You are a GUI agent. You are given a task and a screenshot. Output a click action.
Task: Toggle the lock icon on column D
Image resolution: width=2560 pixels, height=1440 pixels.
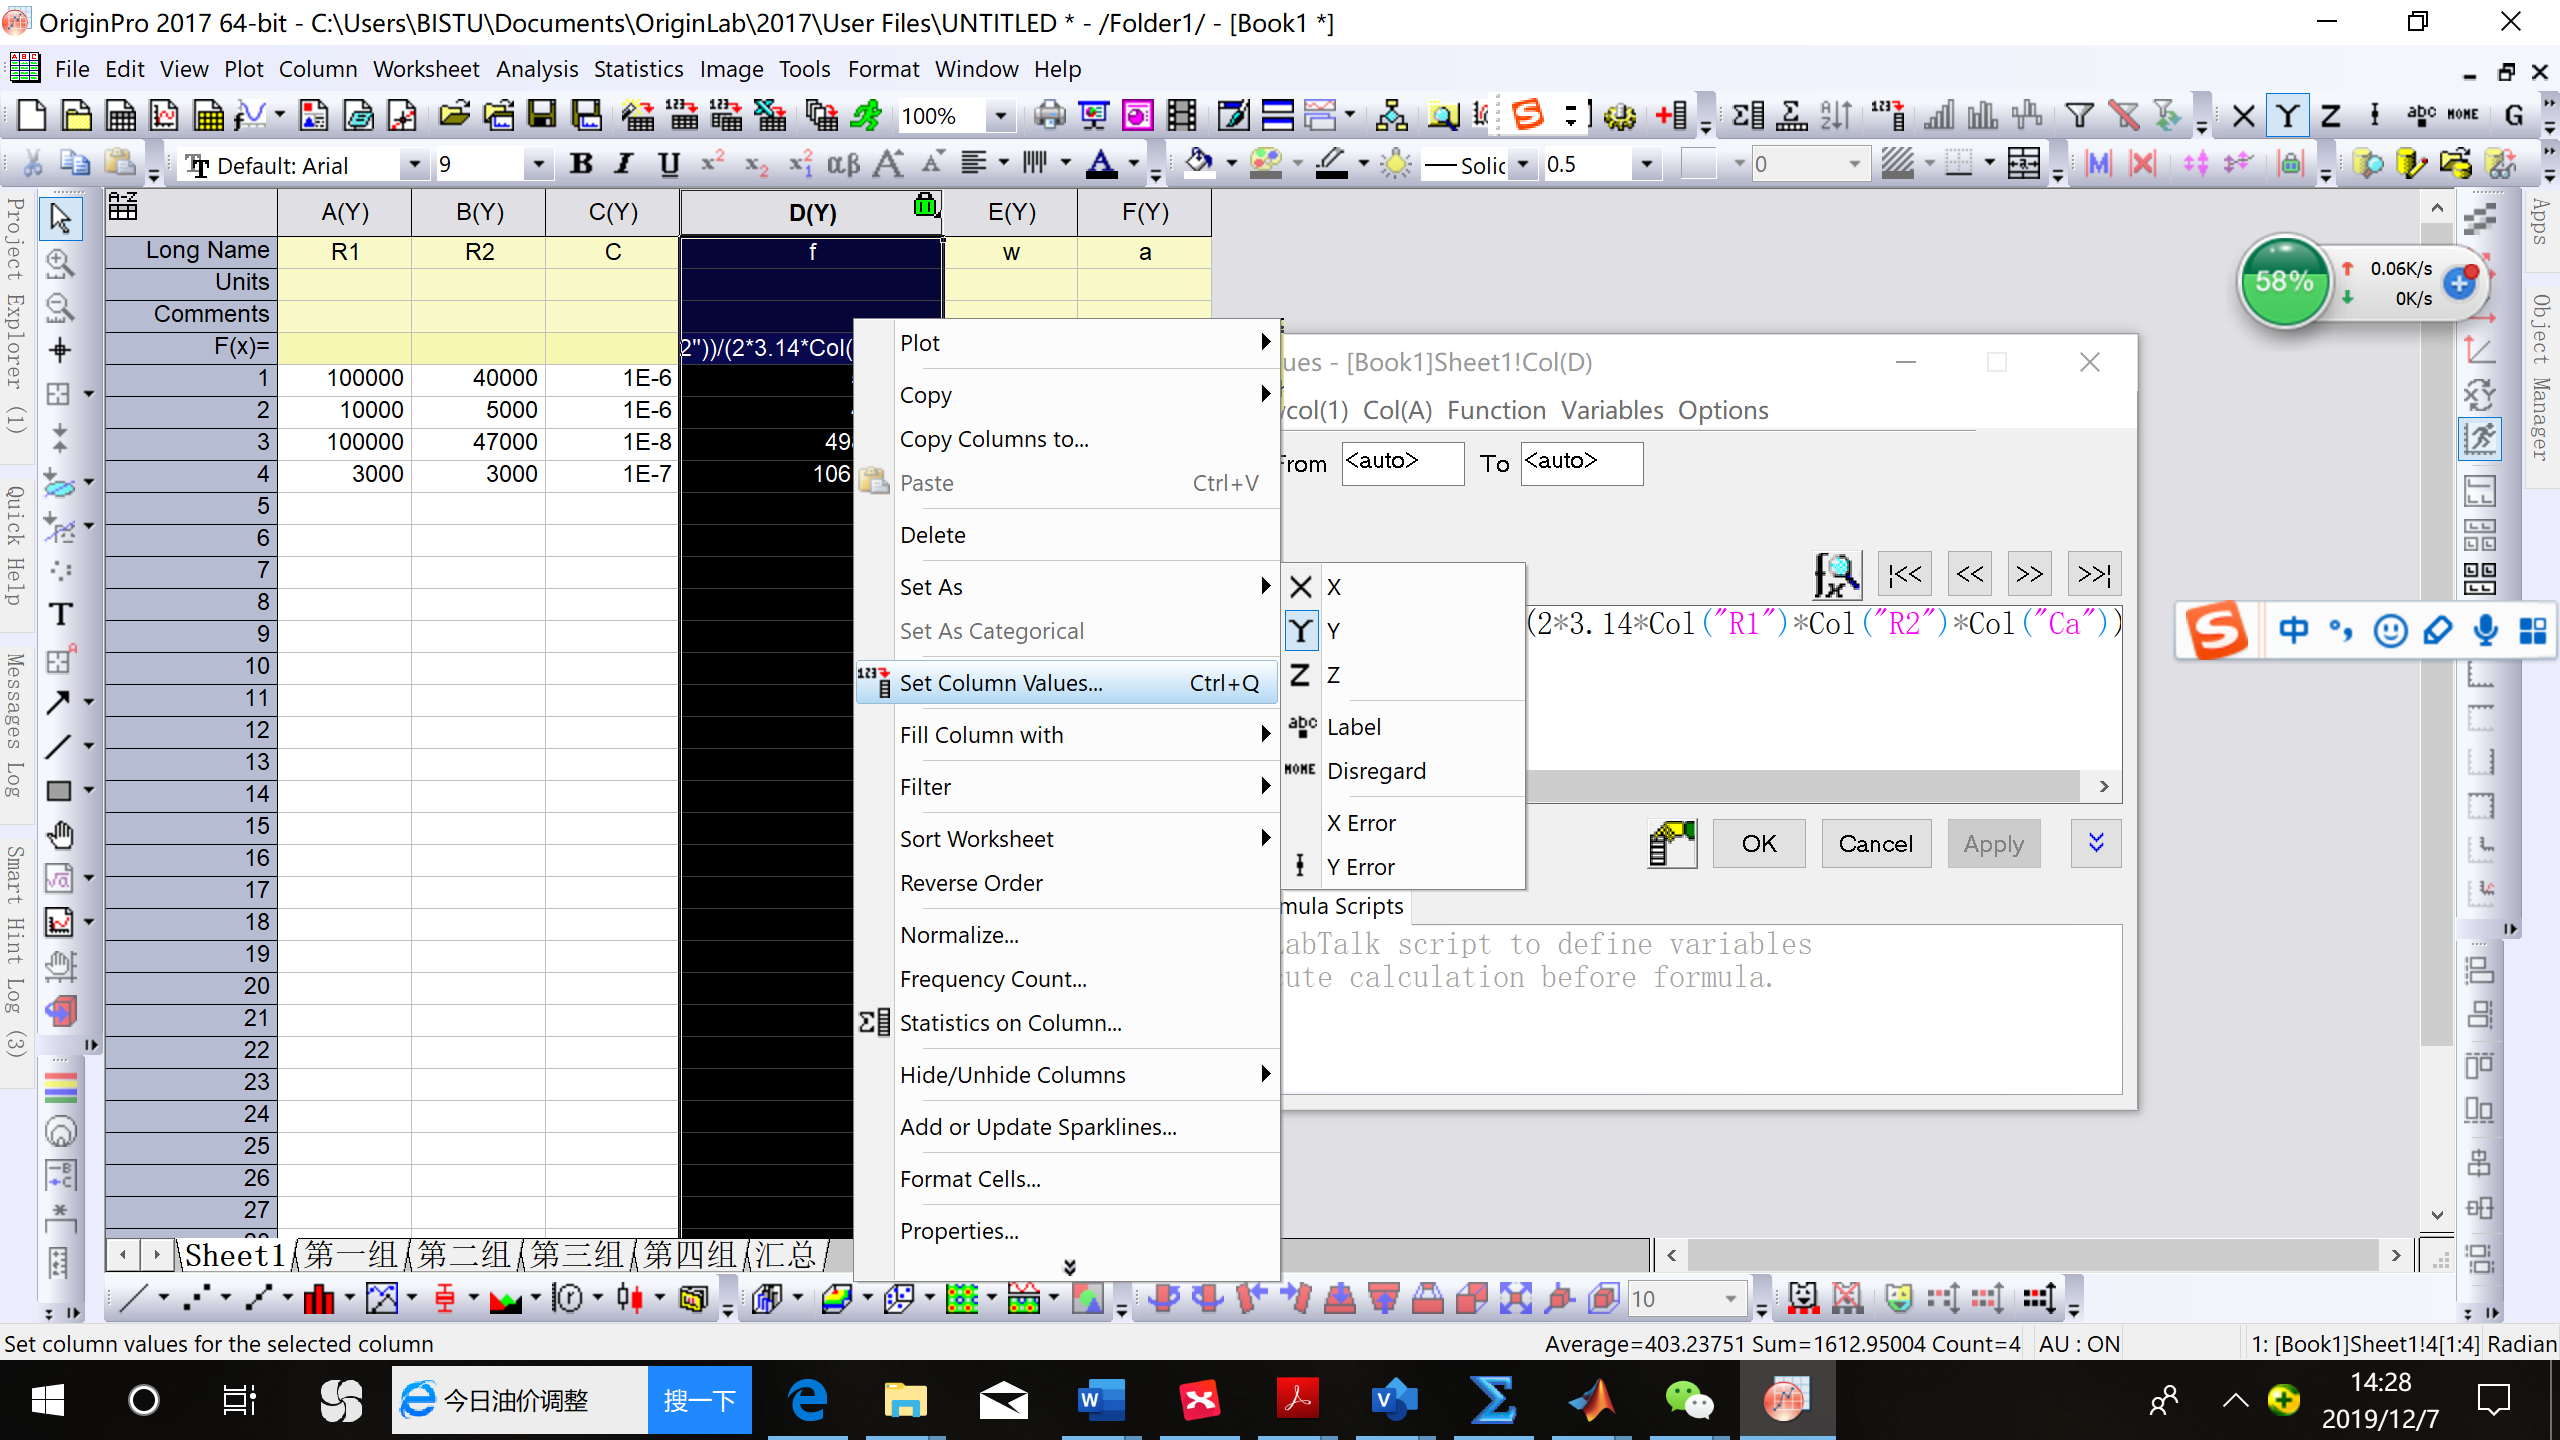pyautogui.click(x=925, y=206)
